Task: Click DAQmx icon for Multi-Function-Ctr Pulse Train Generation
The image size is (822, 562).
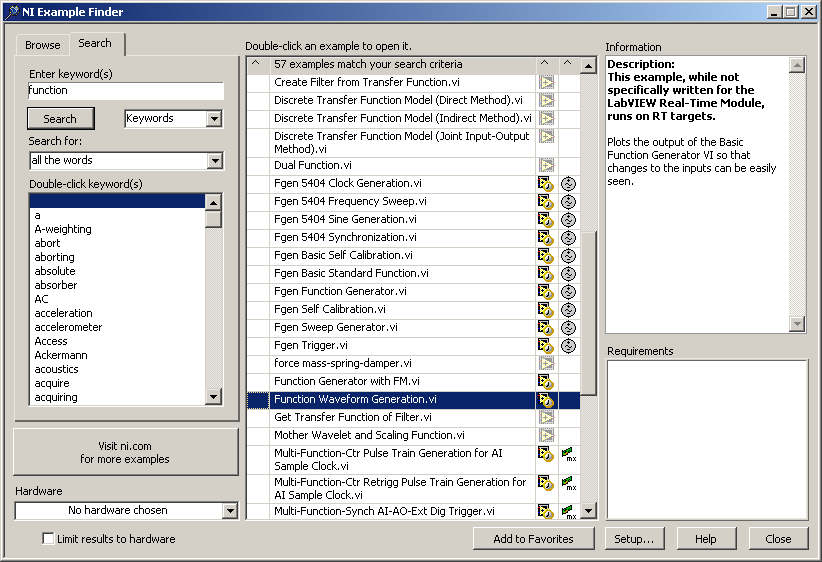Action: [x=568, y=454]
